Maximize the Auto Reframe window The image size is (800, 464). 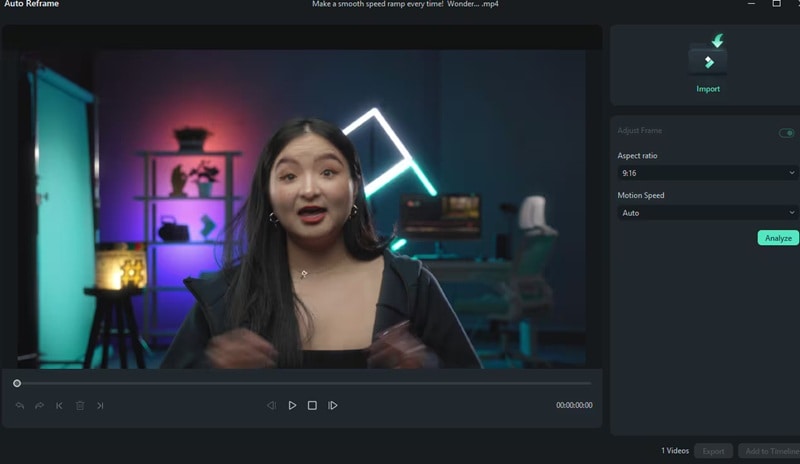pyautogui.click(x=776, y=4)
